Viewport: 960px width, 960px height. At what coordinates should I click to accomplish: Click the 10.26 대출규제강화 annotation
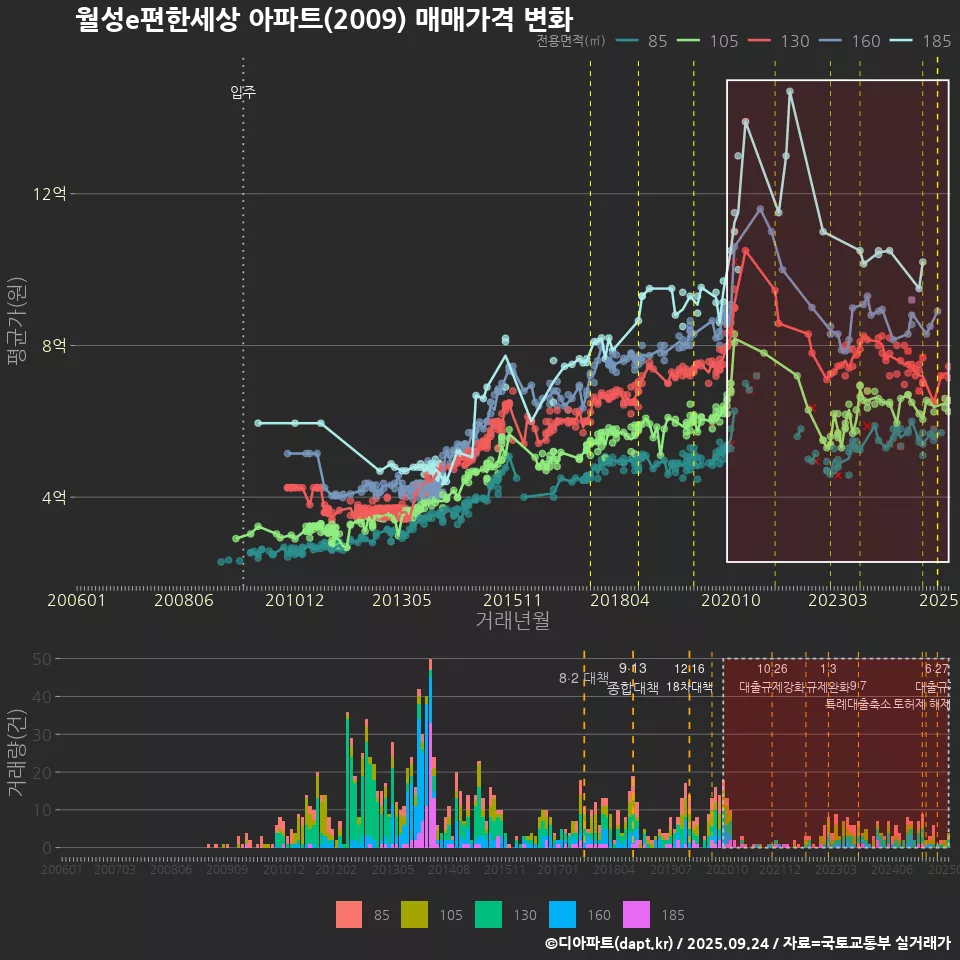[x=772, y=678]
